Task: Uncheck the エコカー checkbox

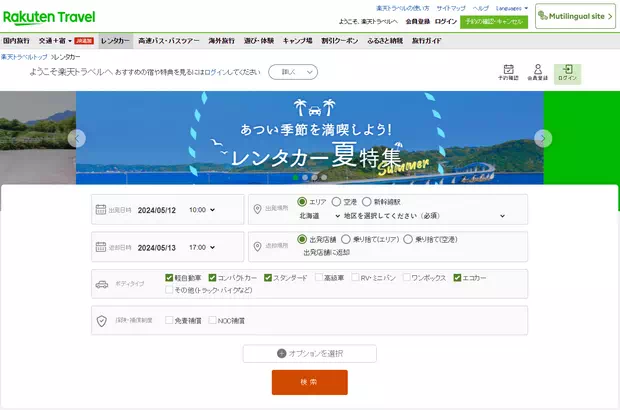Action: [457, 278]
